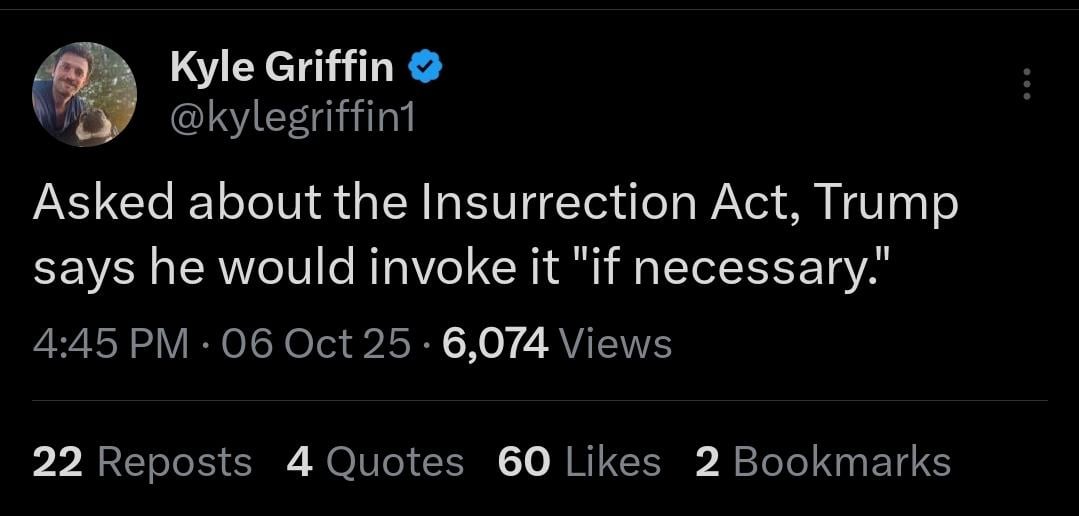
Task: Open the three-dot more options menu
Action: 1025,84
